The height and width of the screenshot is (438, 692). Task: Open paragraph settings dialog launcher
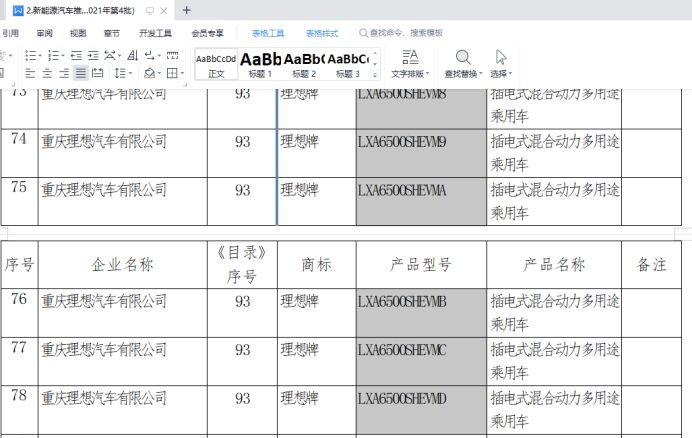185,84
